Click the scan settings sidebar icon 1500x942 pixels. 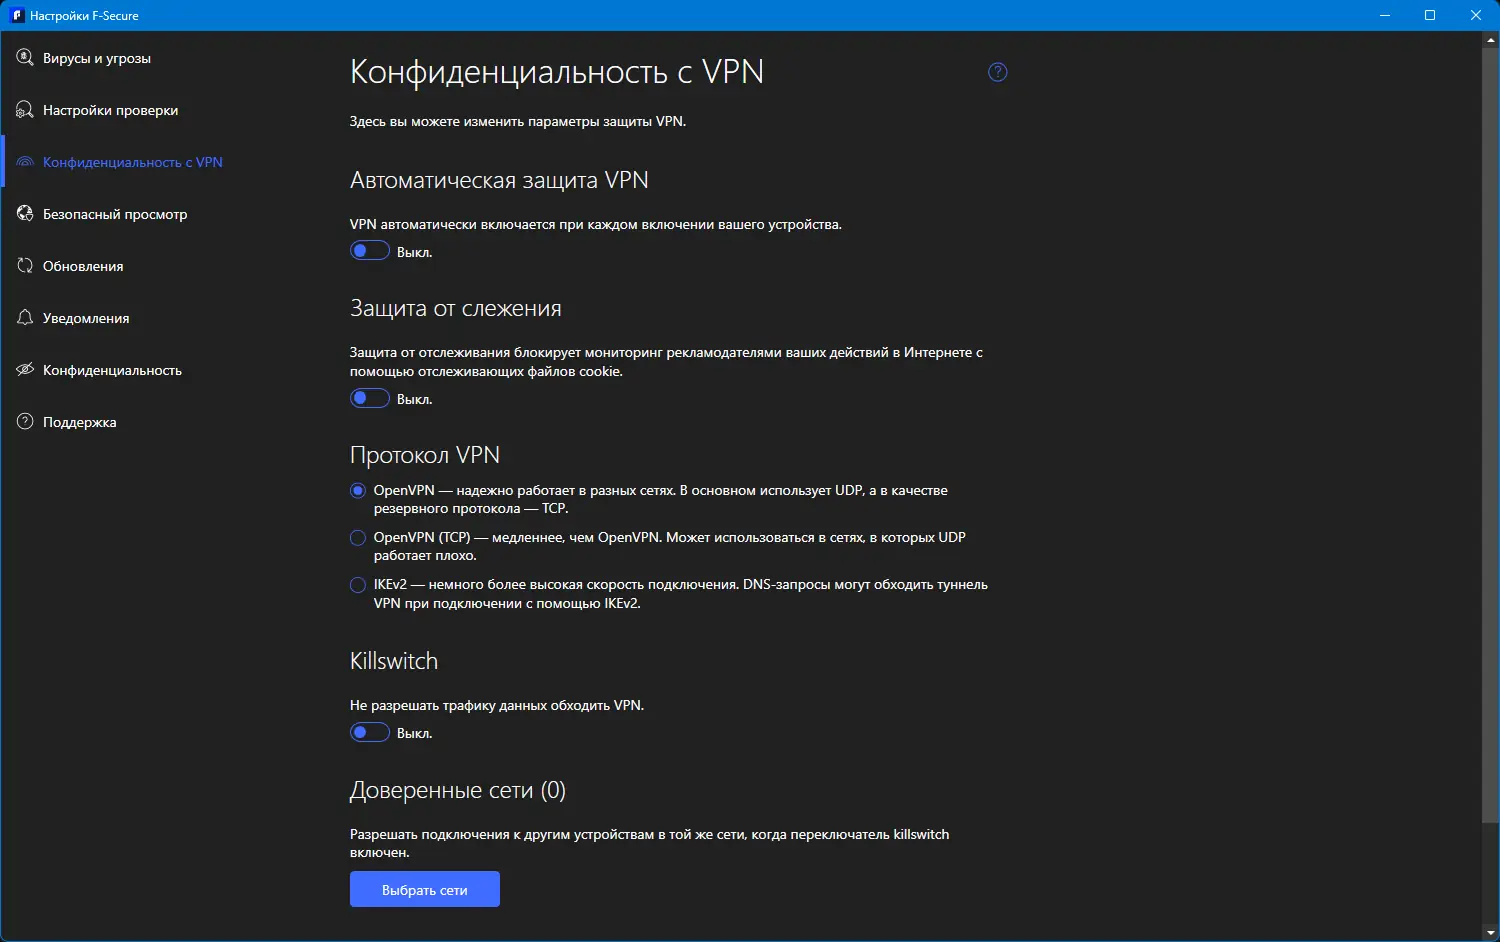pyautogui.click(x=25, y=110)
